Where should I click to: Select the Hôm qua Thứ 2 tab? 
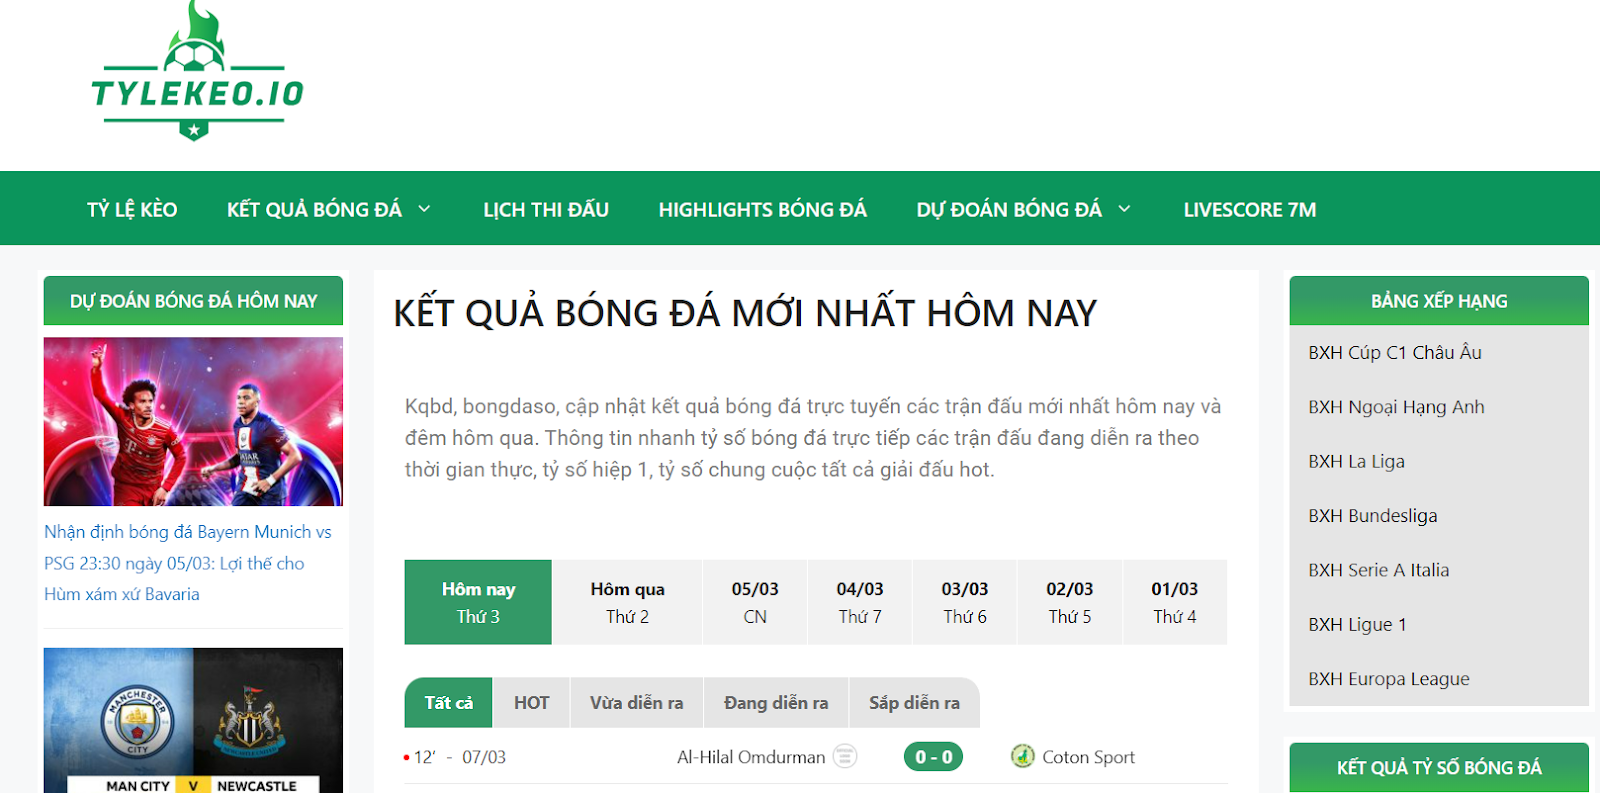pyautogui.click(x=627, y=602)
